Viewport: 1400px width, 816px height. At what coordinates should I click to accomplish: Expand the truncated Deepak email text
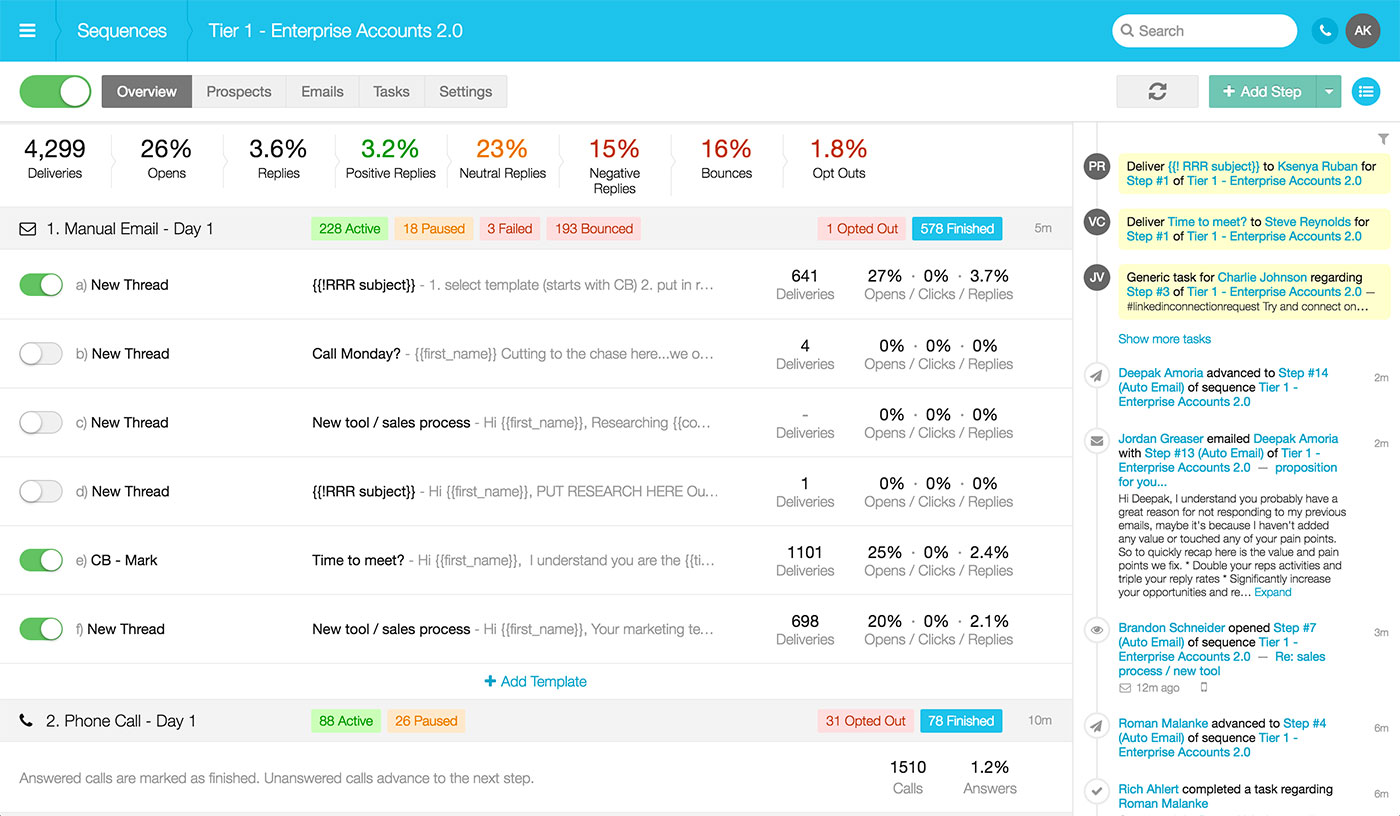[1272, 592]
